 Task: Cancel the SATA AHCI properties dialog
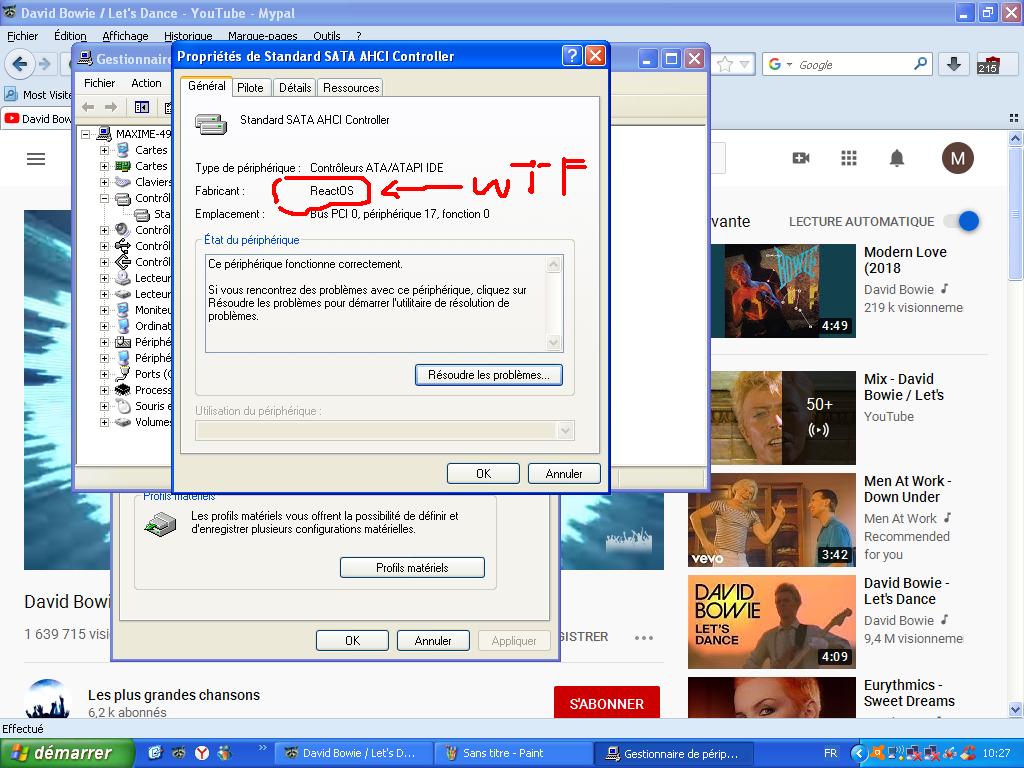564,473
